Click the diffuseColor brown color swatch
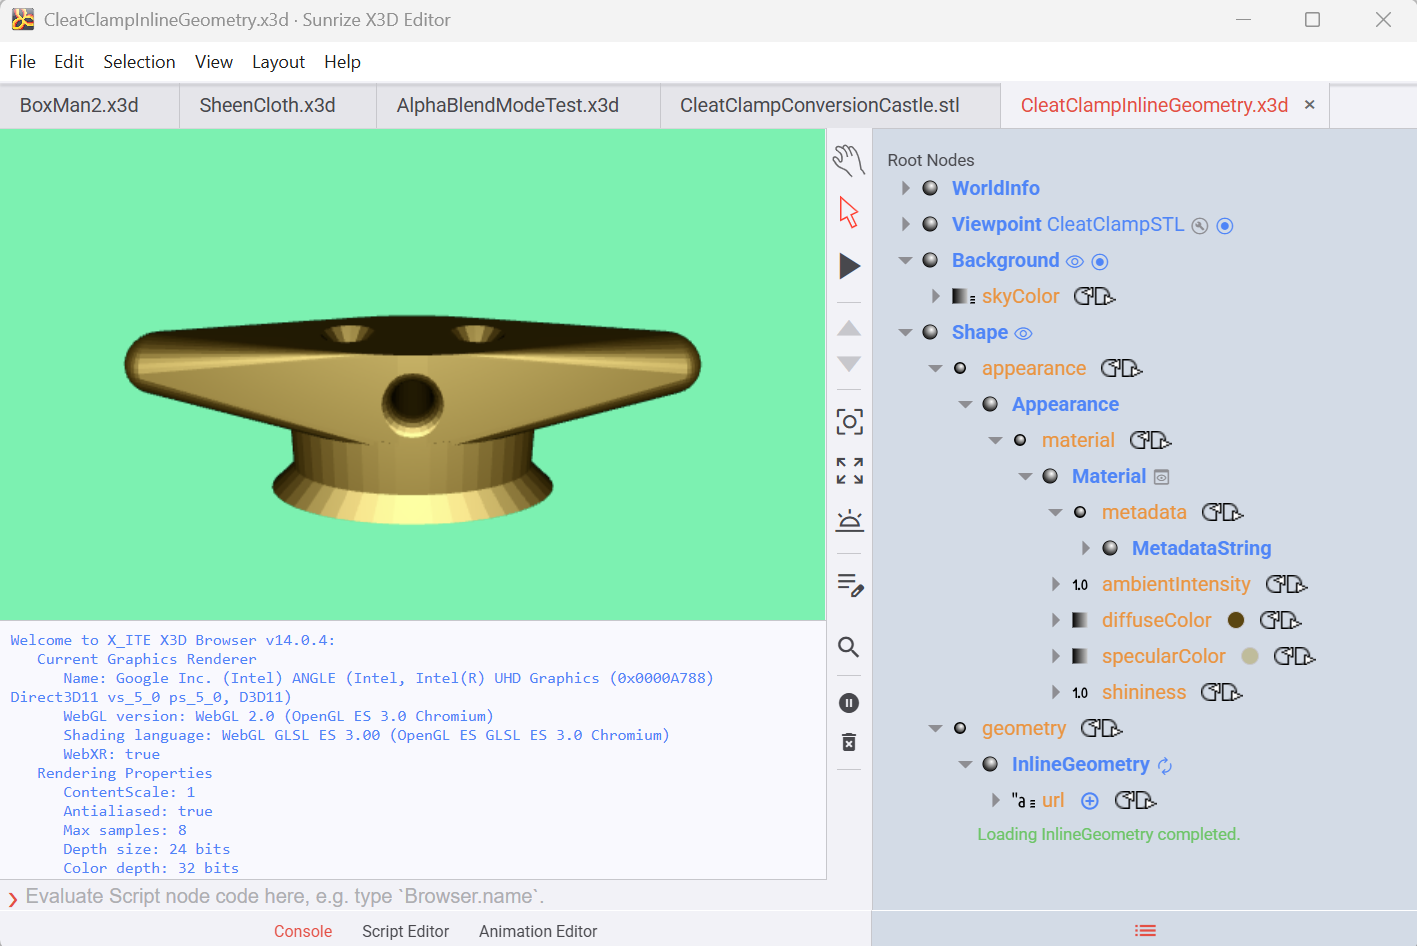The height and width of the screenshot is (946, 1417). (1235, 620)
